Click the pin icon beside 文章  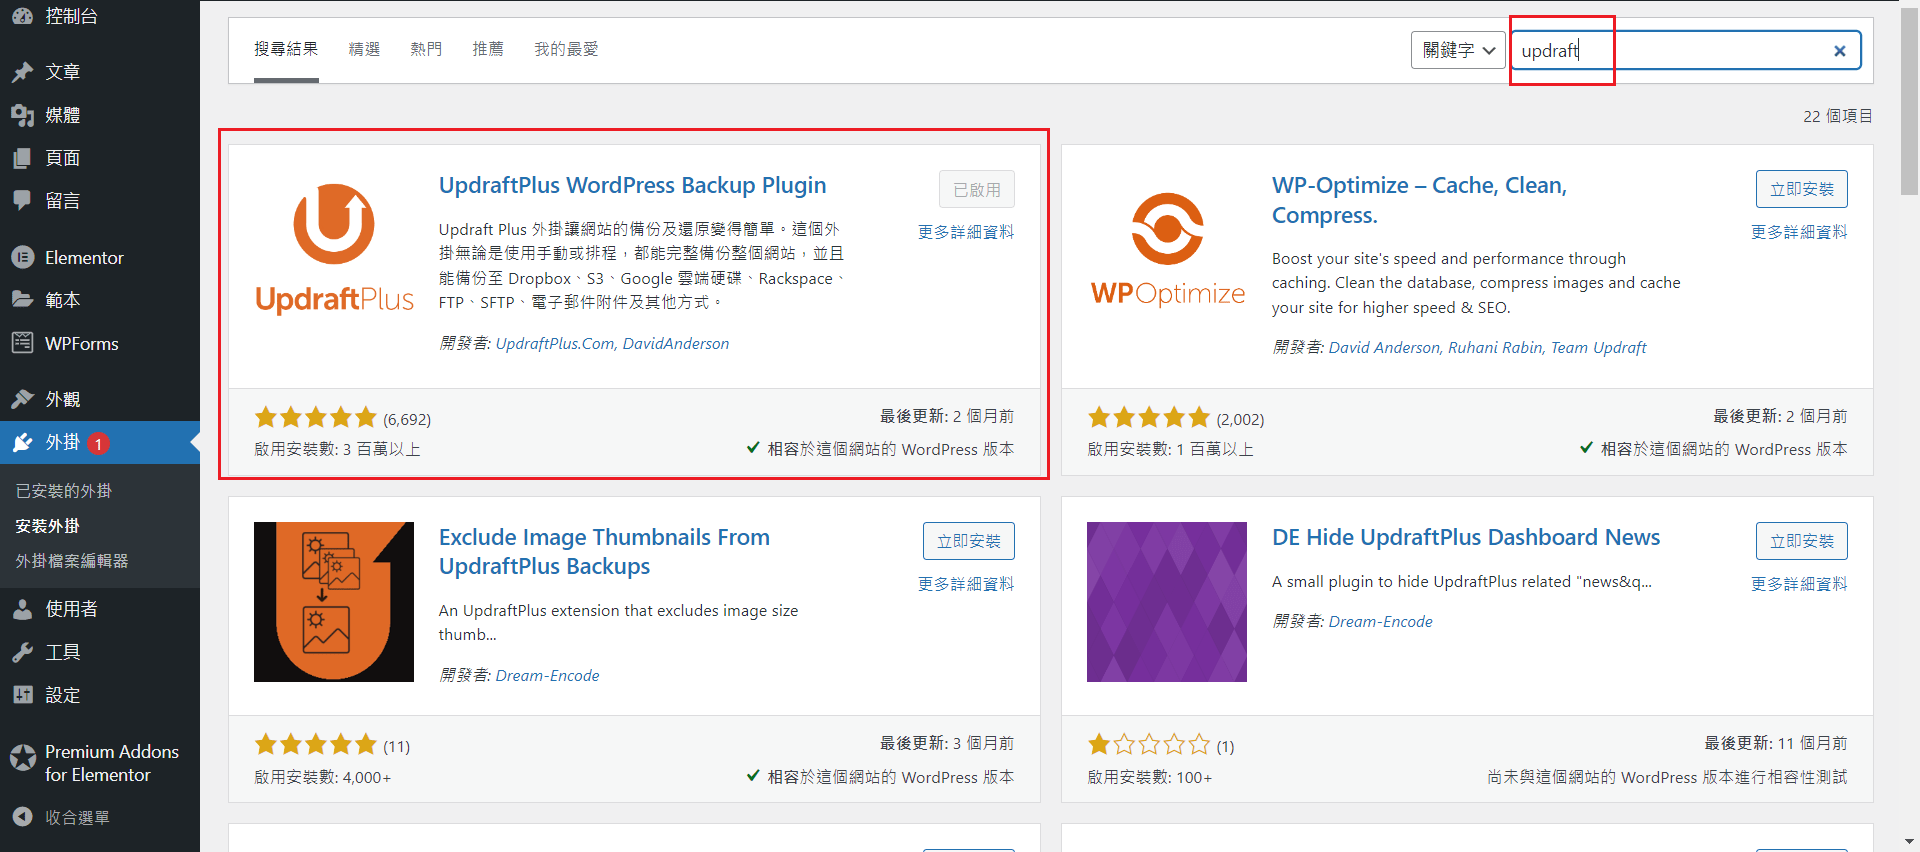click(22, 72)
